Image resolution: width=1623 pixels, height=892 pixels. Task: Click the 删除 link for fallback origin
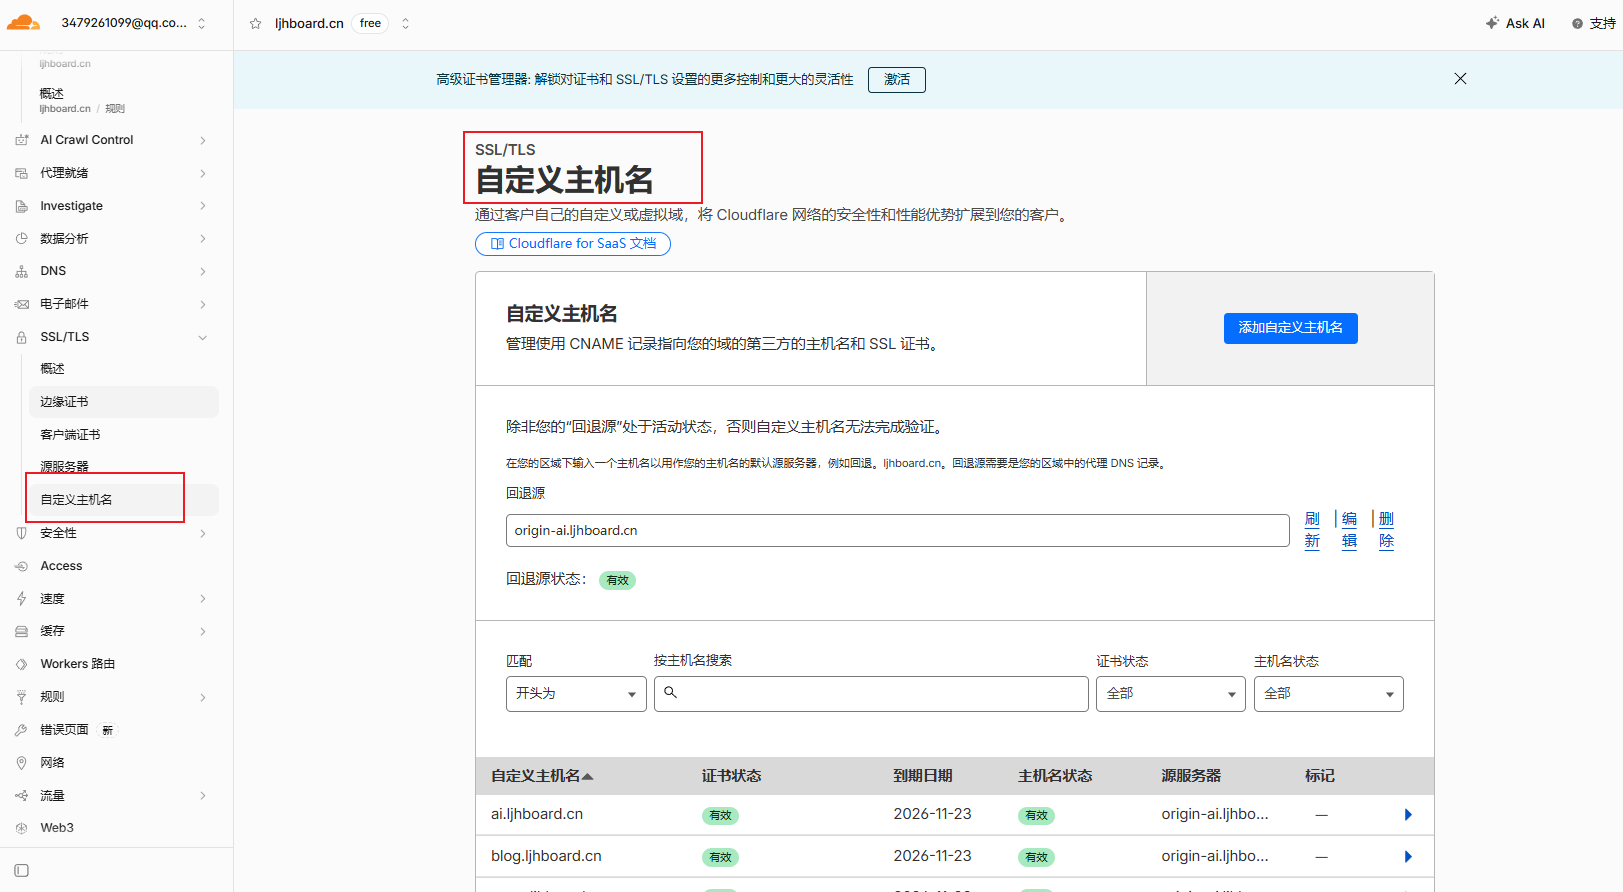pyautogui.click(x=1386, y=530)
